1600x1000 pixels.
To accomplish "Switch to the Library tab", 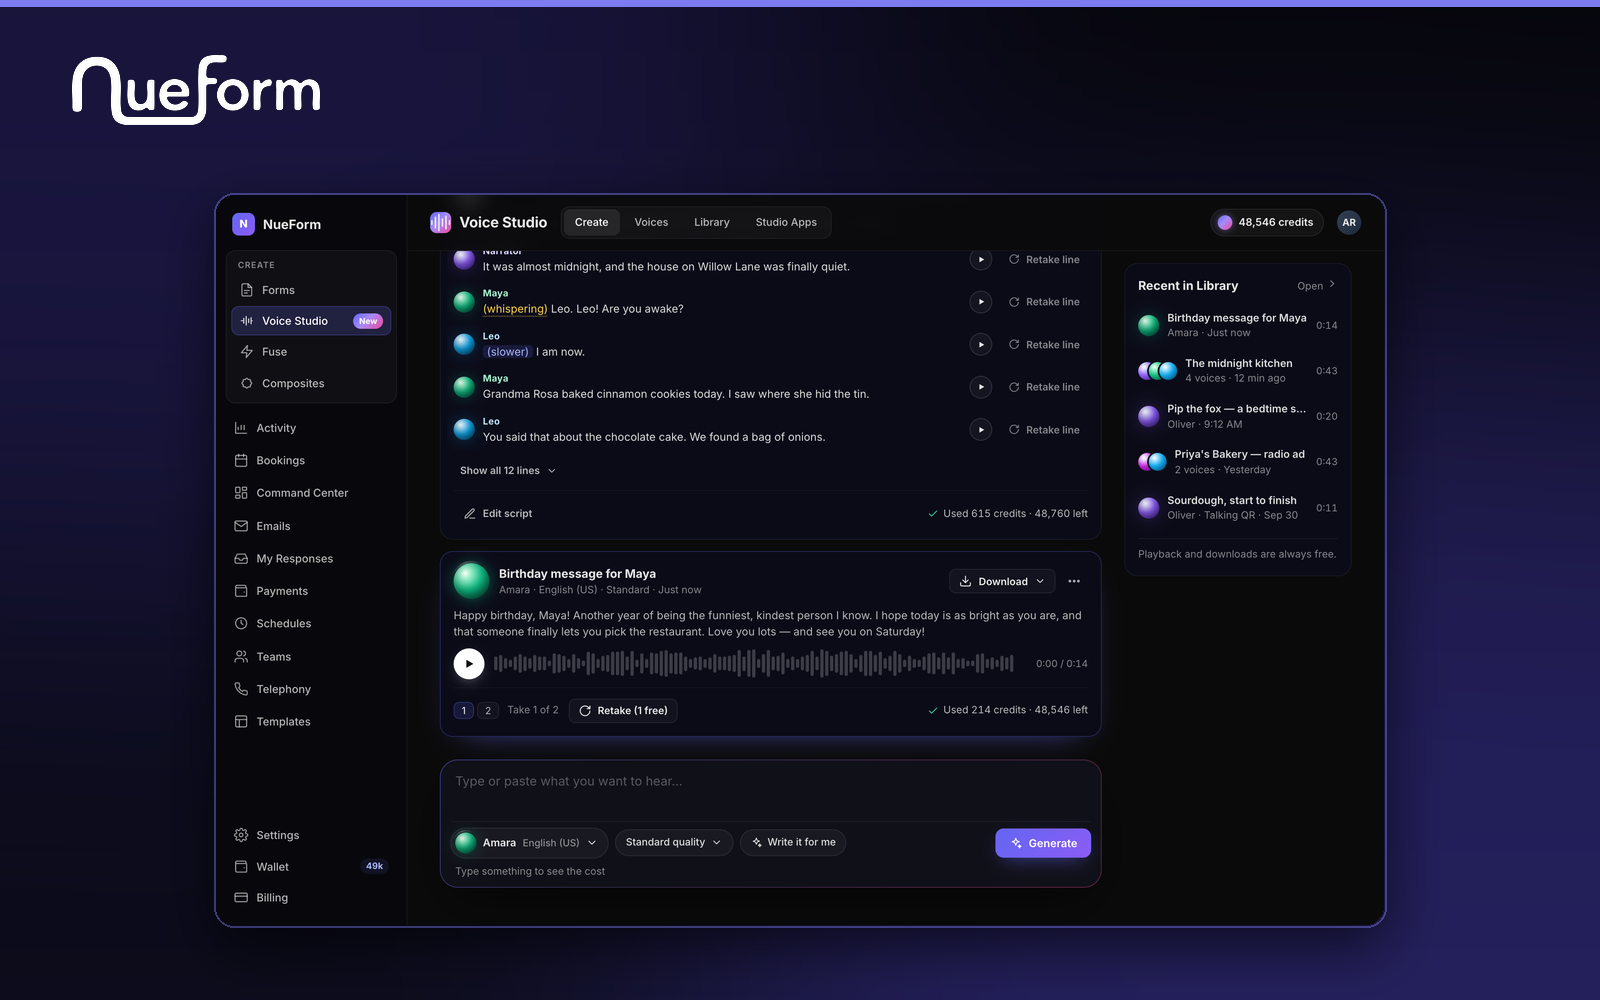I will 712,222.
